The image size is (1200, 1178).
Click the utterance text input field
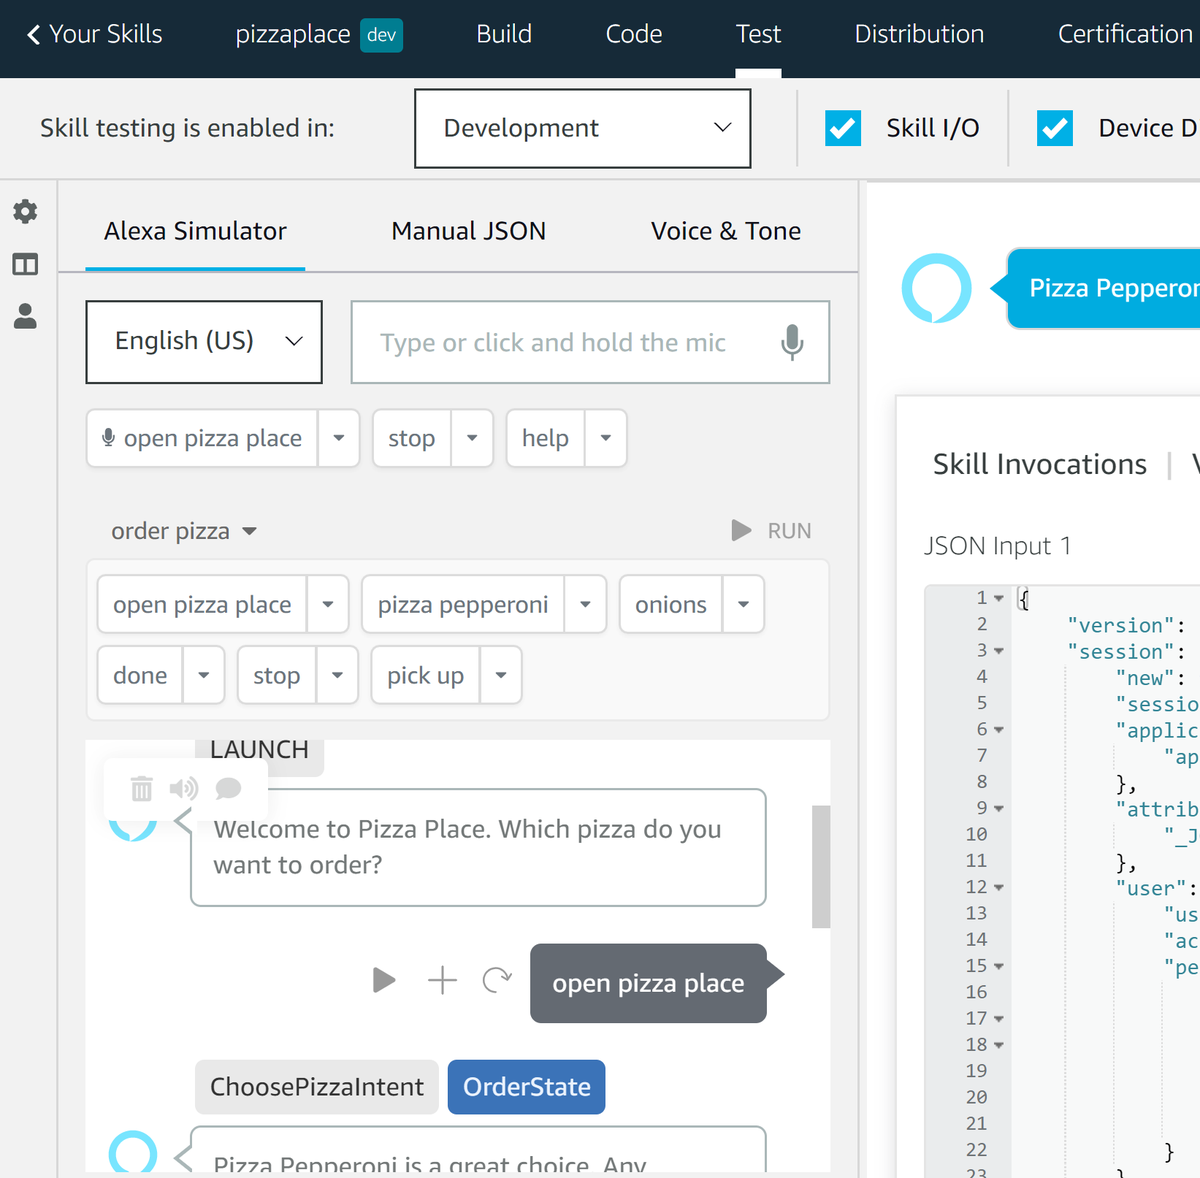point(590,342)
